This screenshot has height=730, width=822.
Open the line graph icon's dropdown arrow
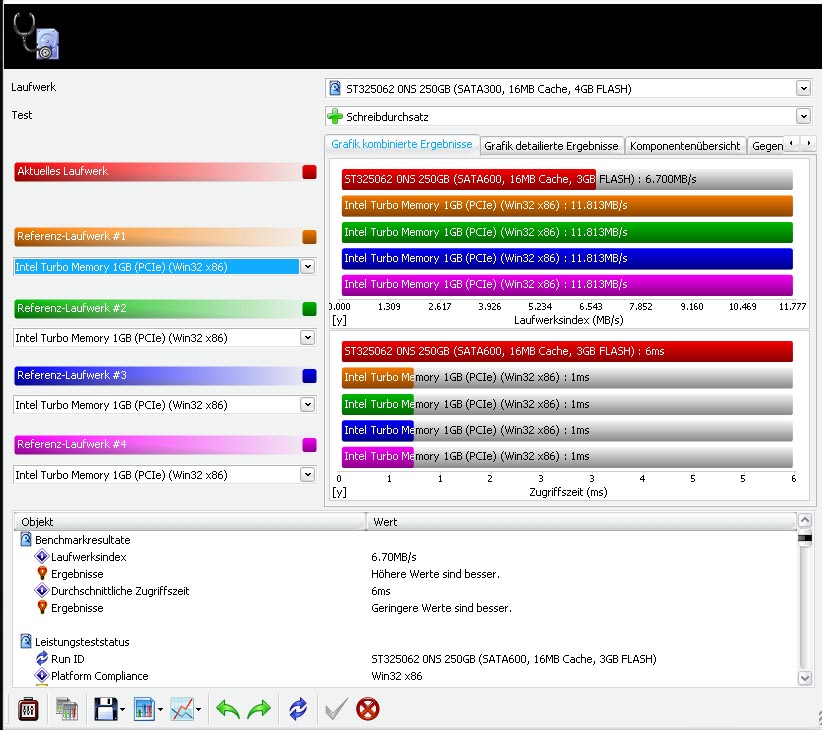(x=198, y=710)
